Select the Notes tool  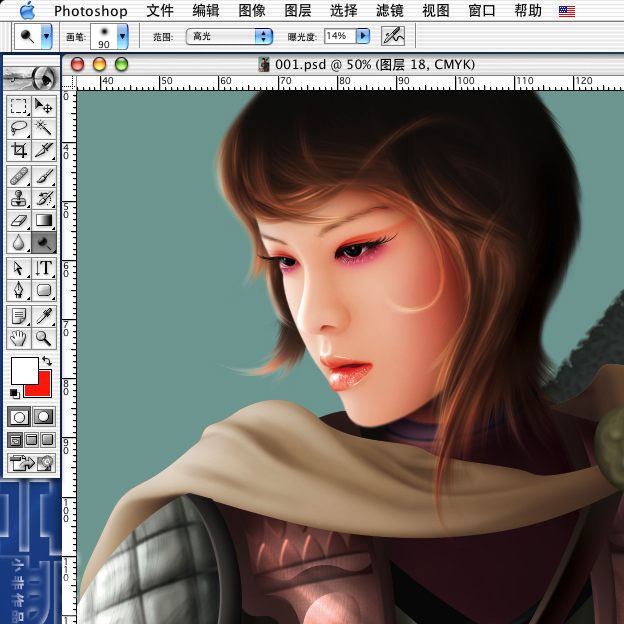(x=18, y=316)
